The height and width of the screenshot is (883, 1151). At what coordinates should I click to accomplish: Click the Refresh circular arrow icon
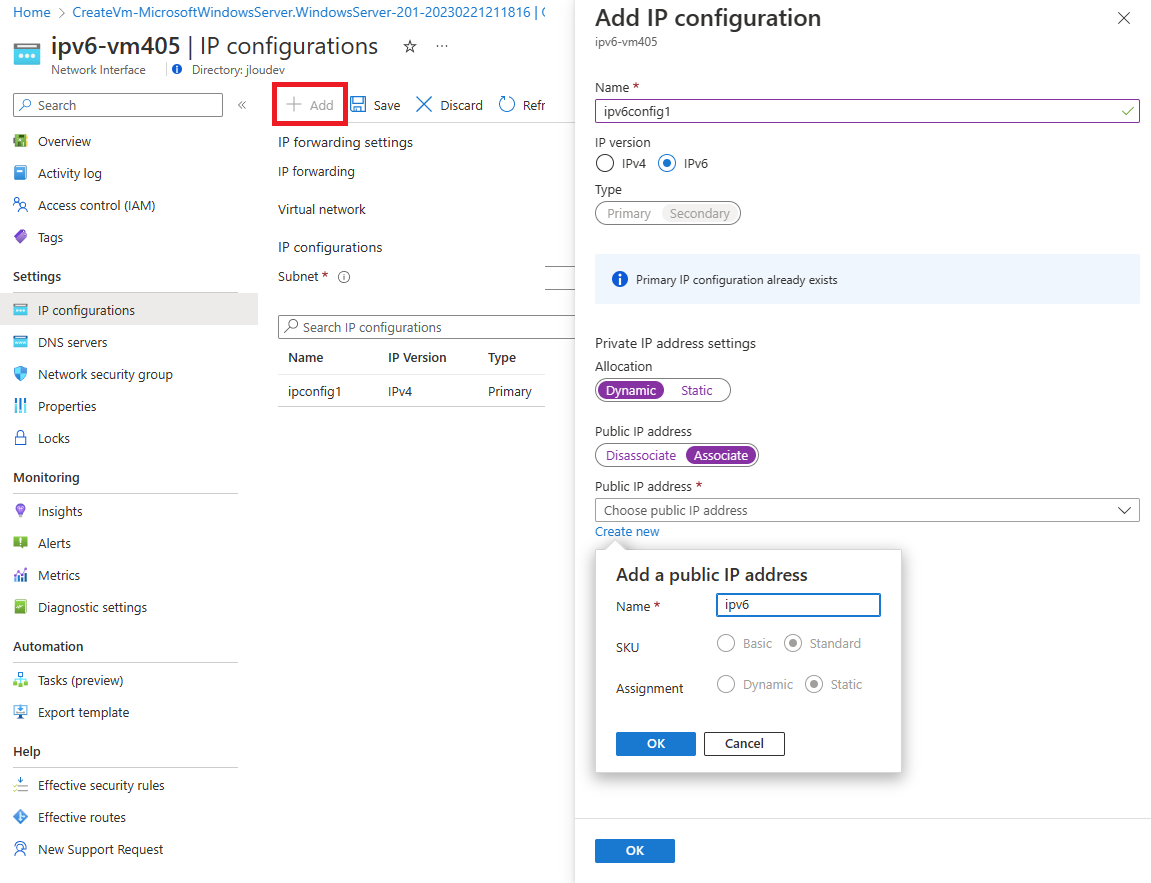[506, 104]
